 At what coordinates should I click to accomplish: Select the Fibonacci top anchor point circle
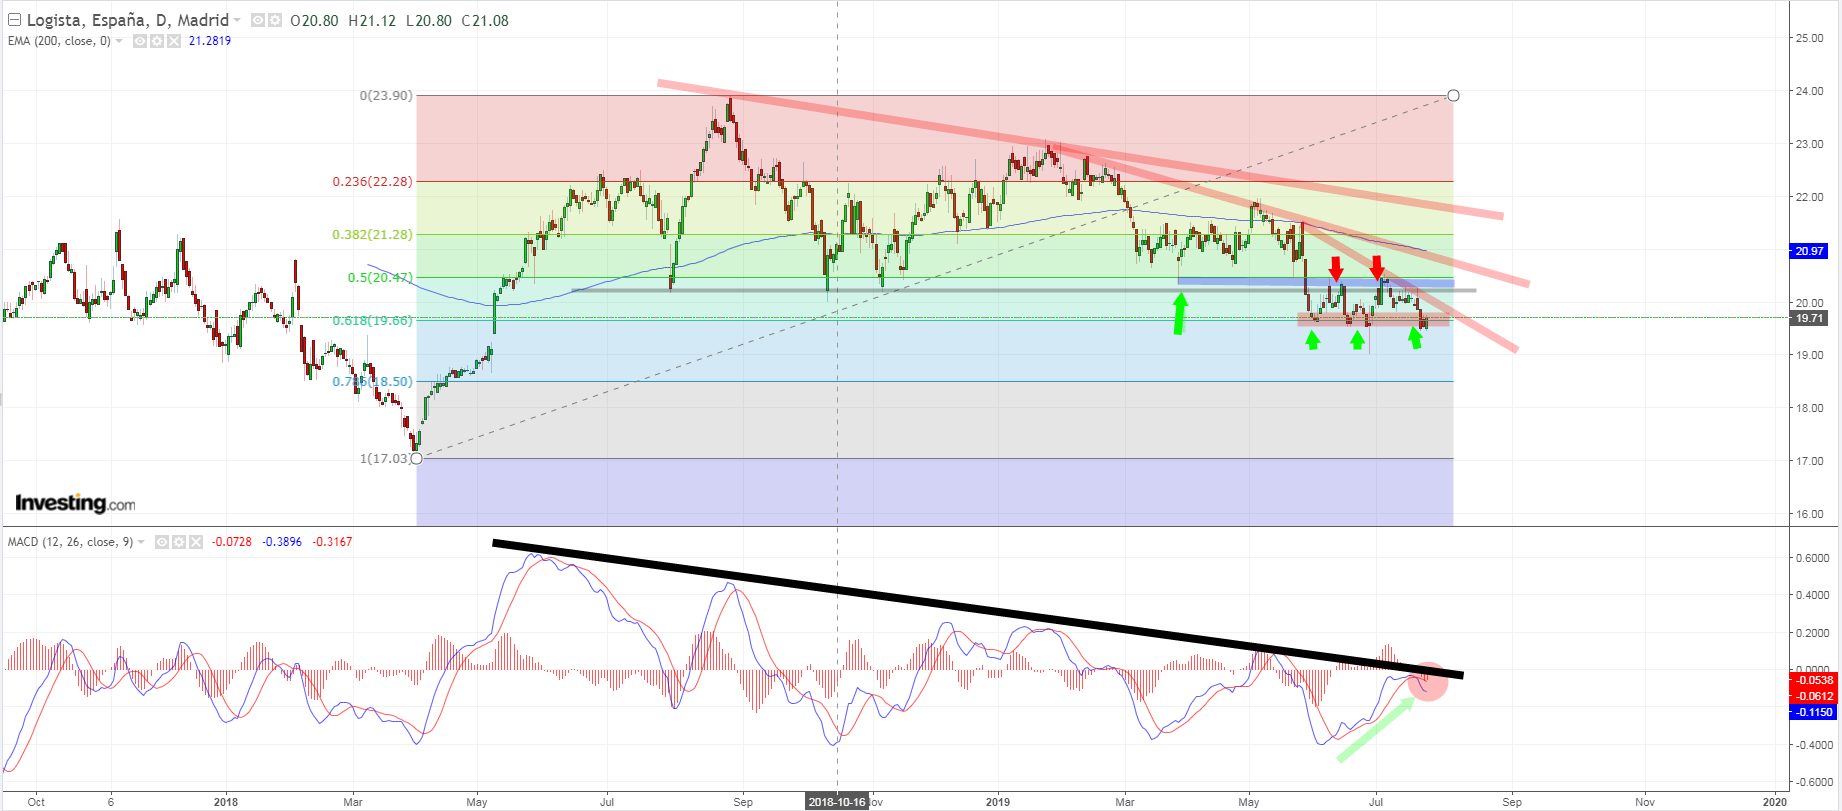click(1453, 96)
